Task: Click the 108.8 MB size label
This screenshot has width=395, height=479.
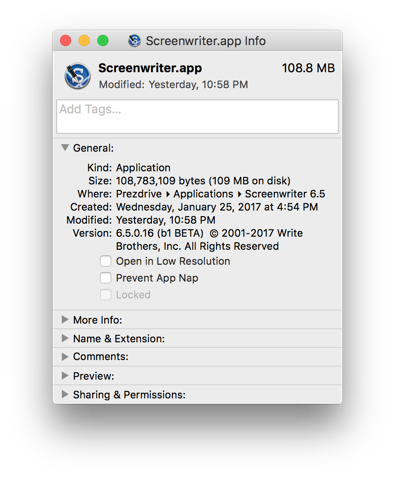Action: coord(308,68)
